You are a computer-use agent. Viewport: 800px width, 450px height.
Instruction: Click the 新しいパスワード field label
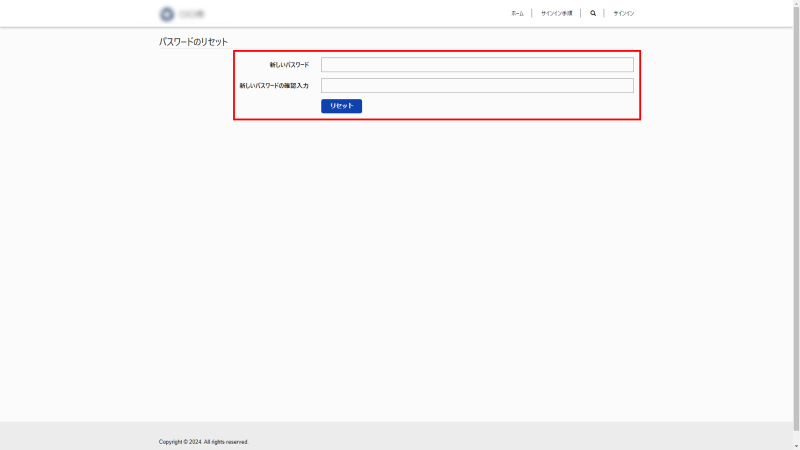coord(289,65)
